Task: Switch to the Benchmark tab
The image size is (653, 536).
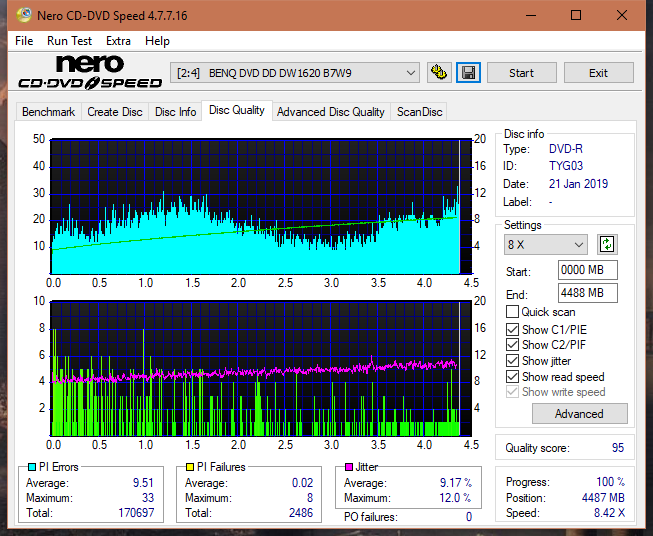Action: [48, 112]
